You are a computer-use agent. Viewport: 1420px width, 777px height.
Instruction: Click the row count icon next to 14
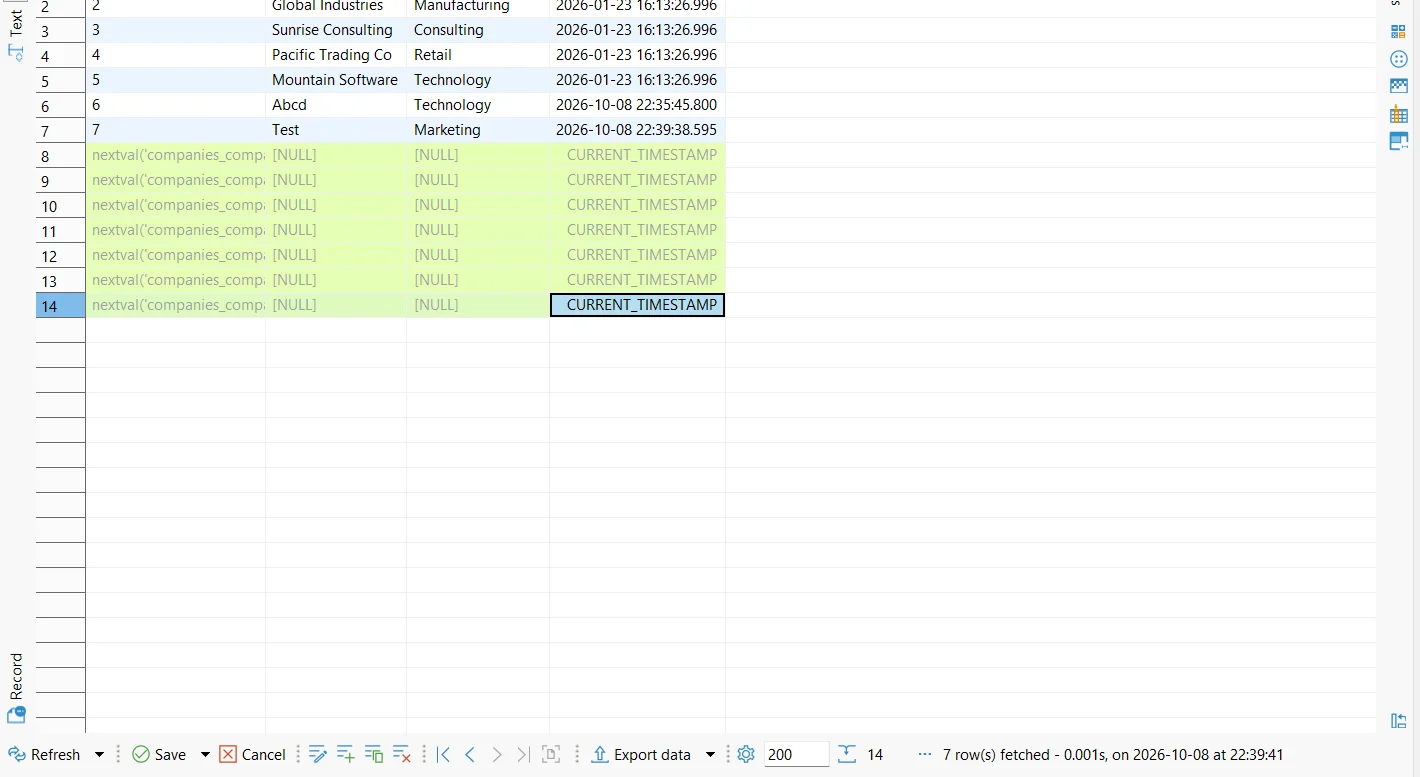pyautogui.click(x=847, y=755)
